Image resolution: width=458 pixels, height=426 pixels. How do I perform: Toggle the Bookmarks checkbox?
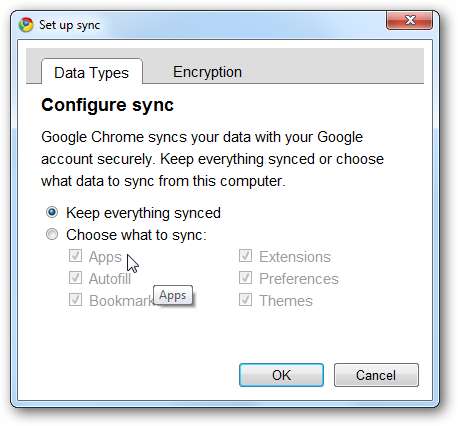point(75,300)
